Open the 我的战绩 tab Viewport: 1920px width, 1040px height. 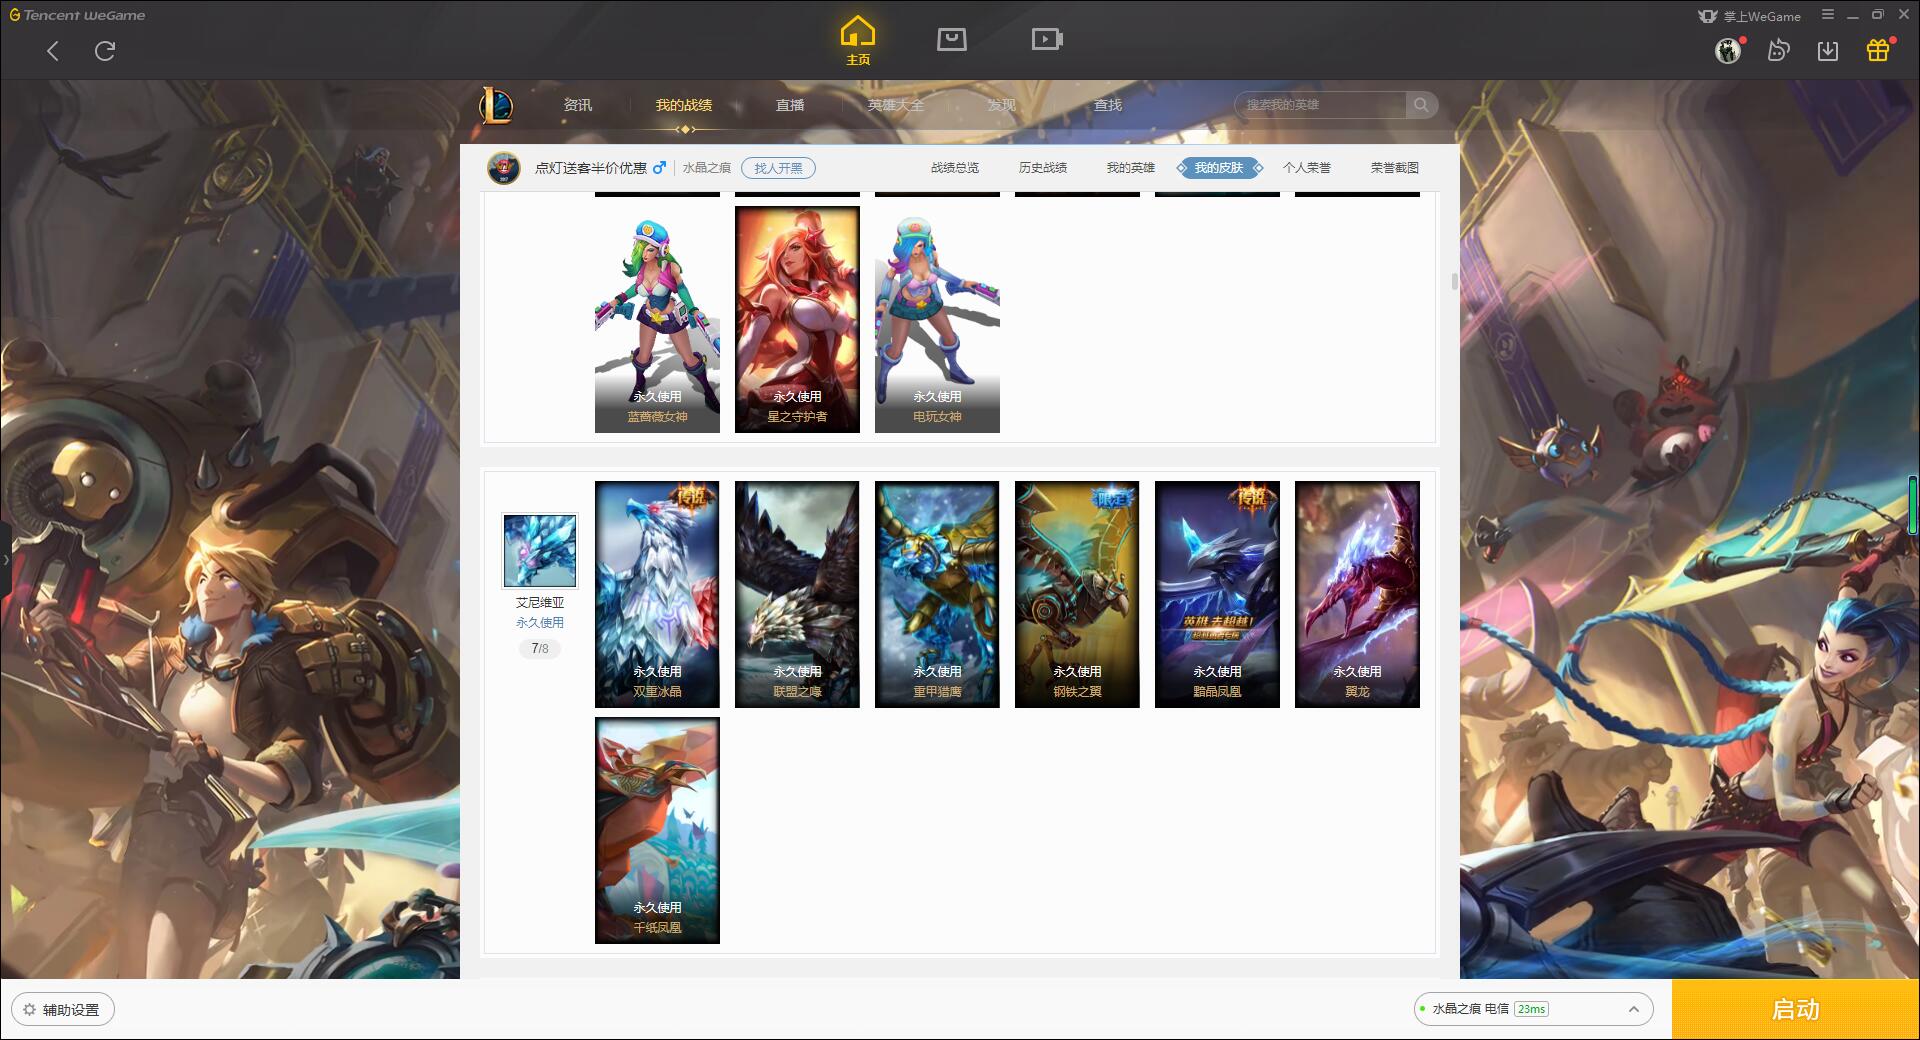[684, 105]
